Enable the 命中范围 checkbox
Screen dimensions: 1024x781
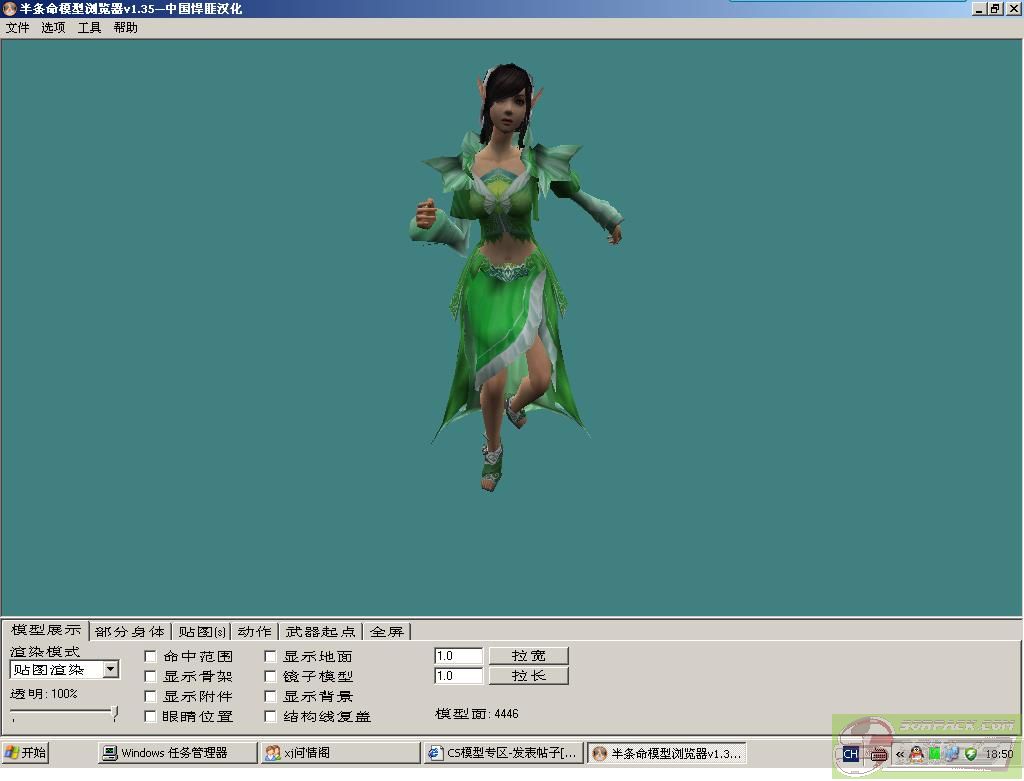point(150,657)
